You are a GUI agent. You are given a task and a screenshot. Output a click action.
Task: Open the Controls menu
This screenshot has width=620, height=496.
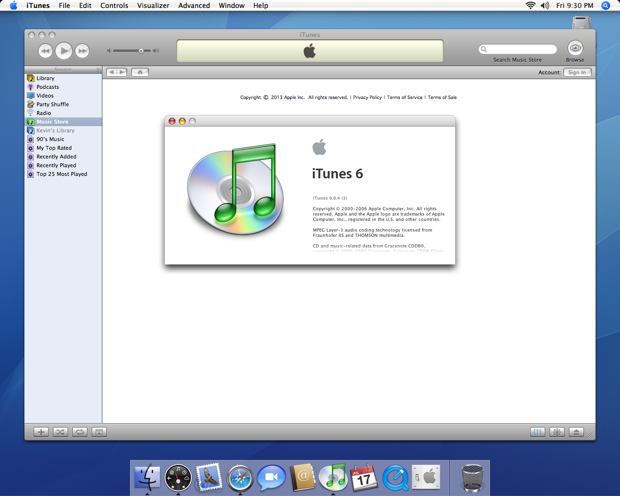click(x=114, y=6)
